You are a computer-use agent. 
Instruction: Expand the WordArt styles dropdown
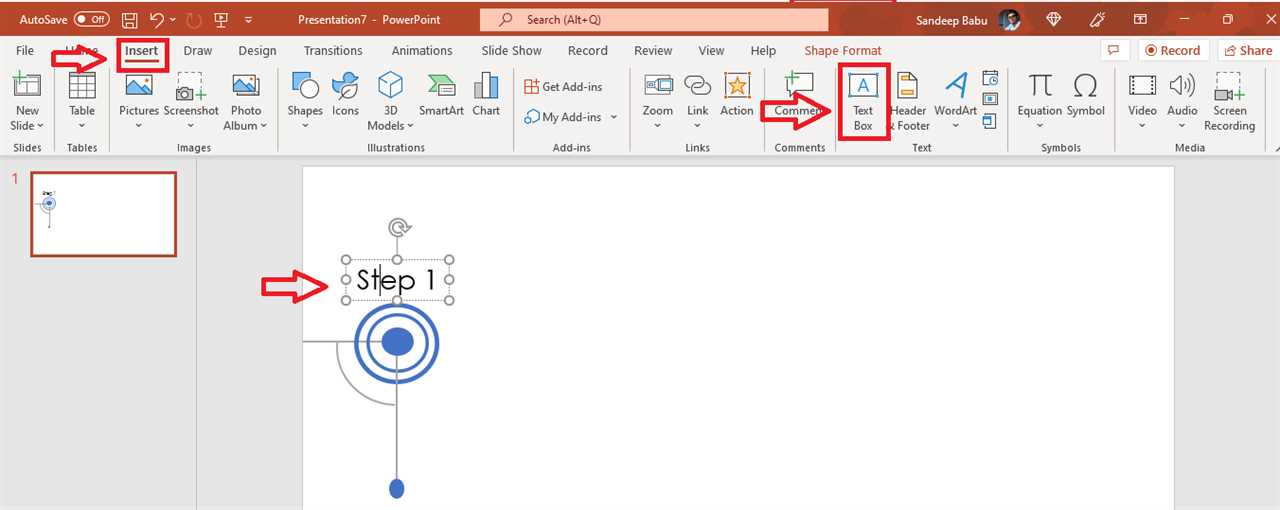pyautogui.click(x=955, y=126)
